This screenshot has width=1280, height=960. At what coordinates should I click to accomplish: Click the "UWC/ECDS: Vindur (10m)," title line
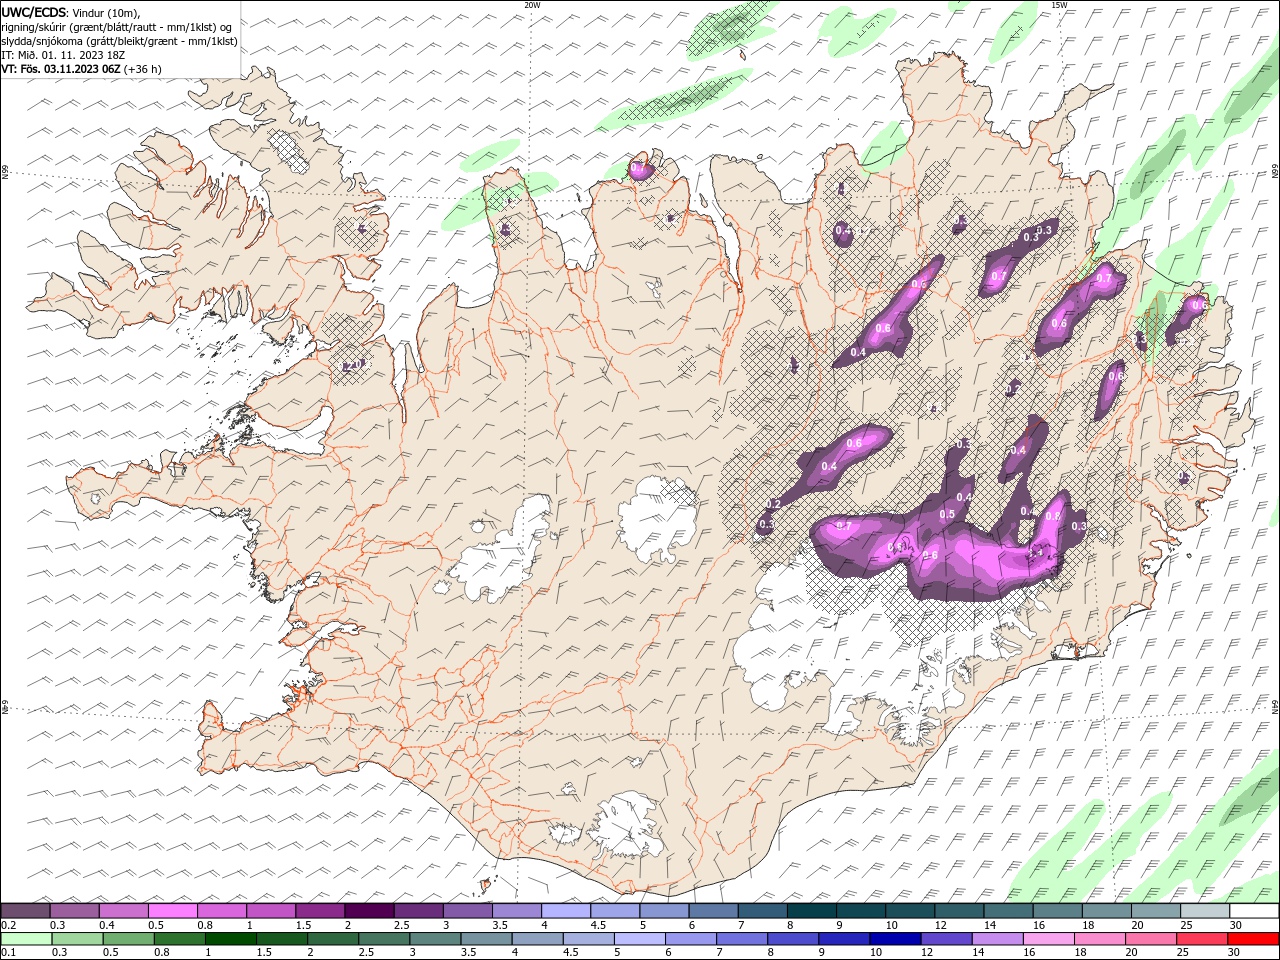[71, 12]
